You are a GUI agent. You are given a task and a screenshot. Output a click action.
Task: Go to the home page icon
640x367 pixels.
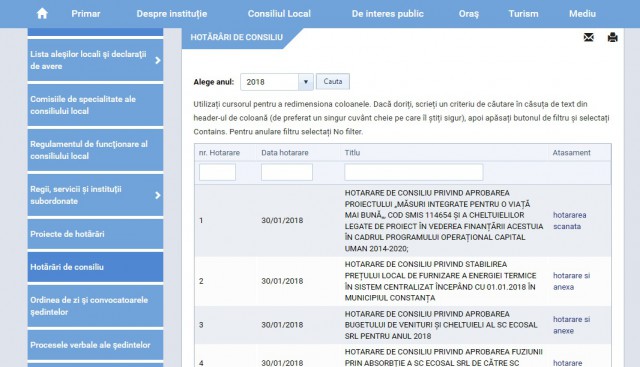click(x=42, y=13)
